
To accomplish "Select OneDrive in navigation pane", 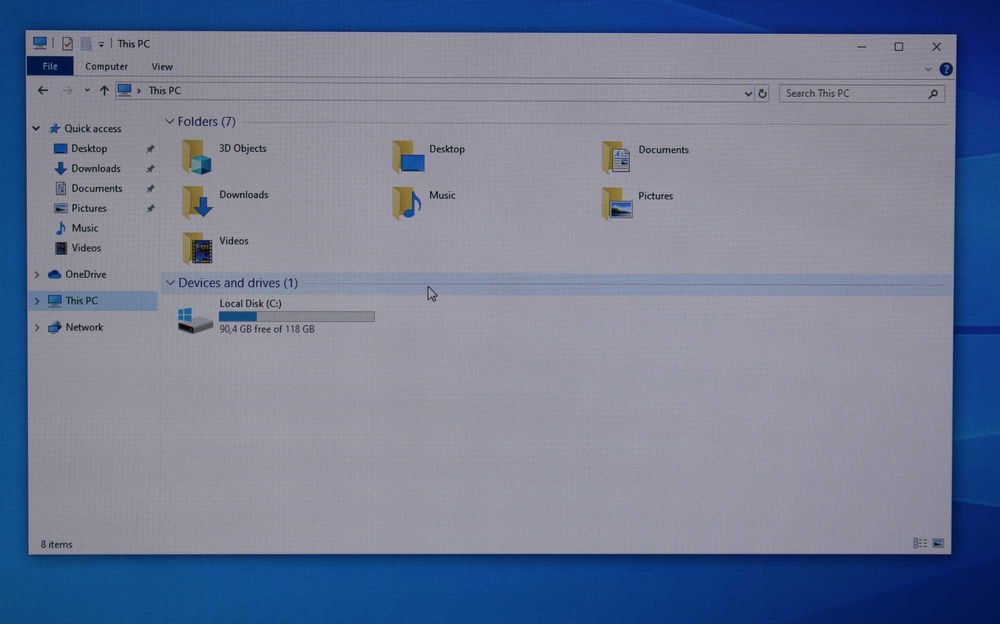I will coord(85,274).
